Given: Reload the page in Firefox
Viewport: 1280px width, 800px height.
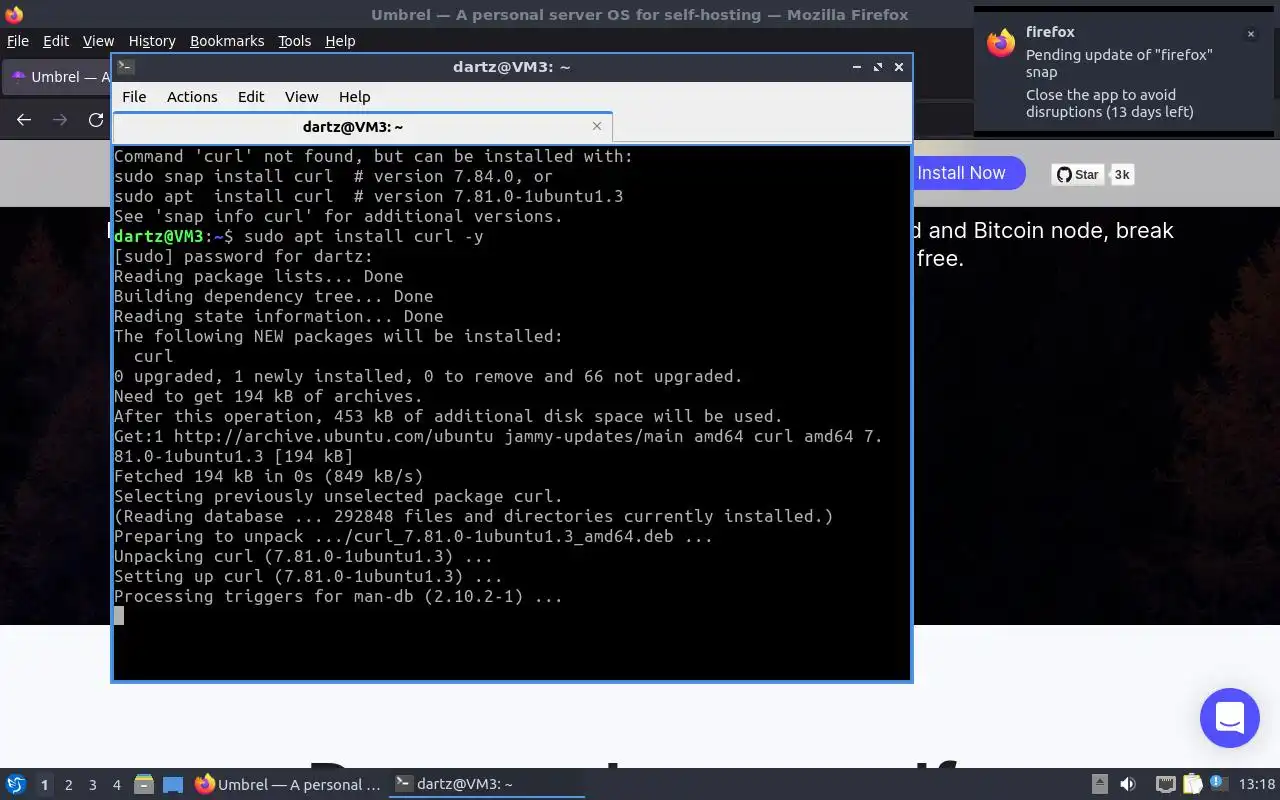Looking at the screenshot, I should (x=96, y=120).
